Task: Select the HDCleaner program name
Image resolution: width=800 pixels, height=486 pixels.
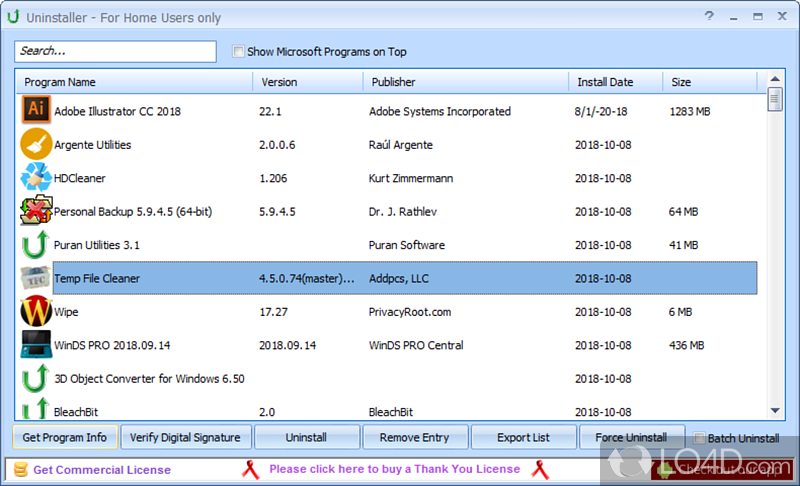Action: (80, 178)
